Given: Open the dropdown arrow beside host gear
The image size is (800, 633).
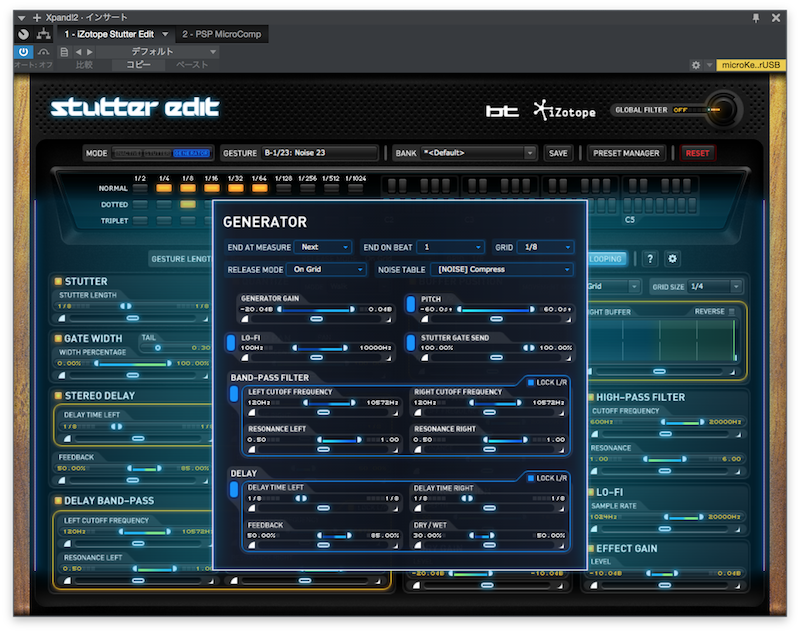Looking at the screenshot, I should point(709,65).
